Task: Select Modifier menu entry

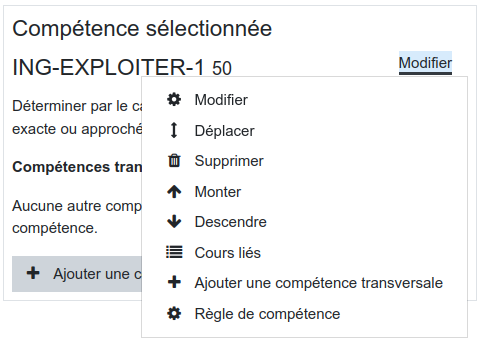Action: [x=221, y=100]
